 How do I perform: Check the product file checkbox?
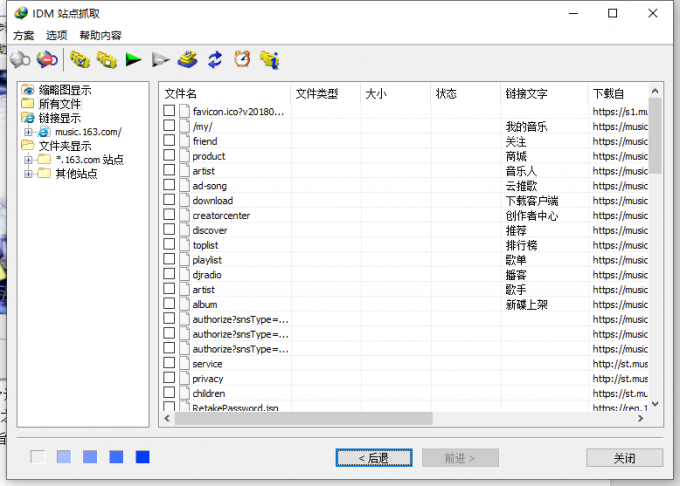click(x=169, y=155)
